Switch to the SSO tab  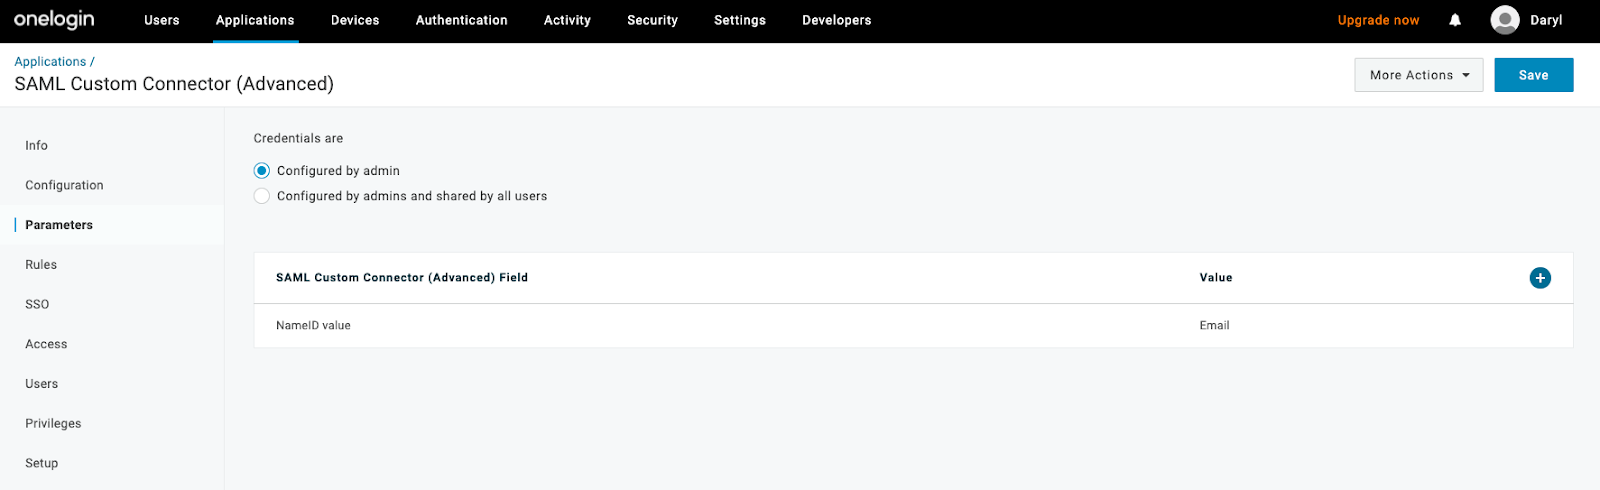(x=37, y=304)
